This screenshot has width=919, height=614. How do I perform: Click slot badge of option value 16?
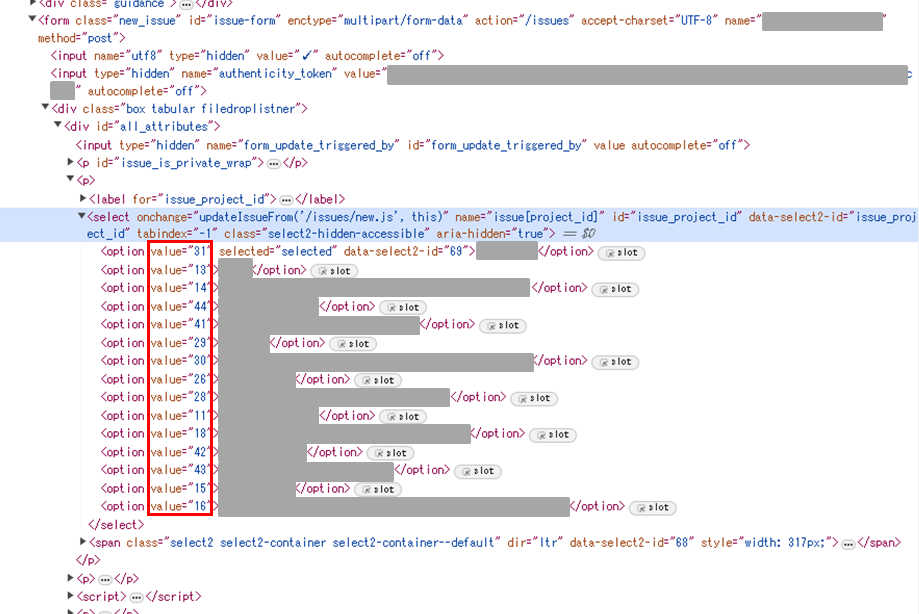(652, 507)
